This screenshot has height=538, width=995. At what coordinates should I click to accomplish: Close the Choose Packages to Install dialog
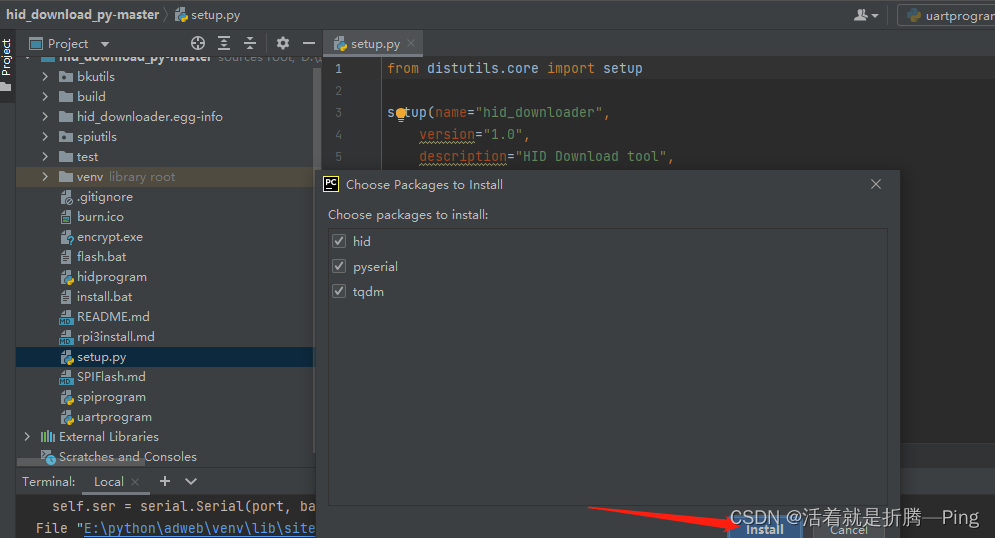876,184
